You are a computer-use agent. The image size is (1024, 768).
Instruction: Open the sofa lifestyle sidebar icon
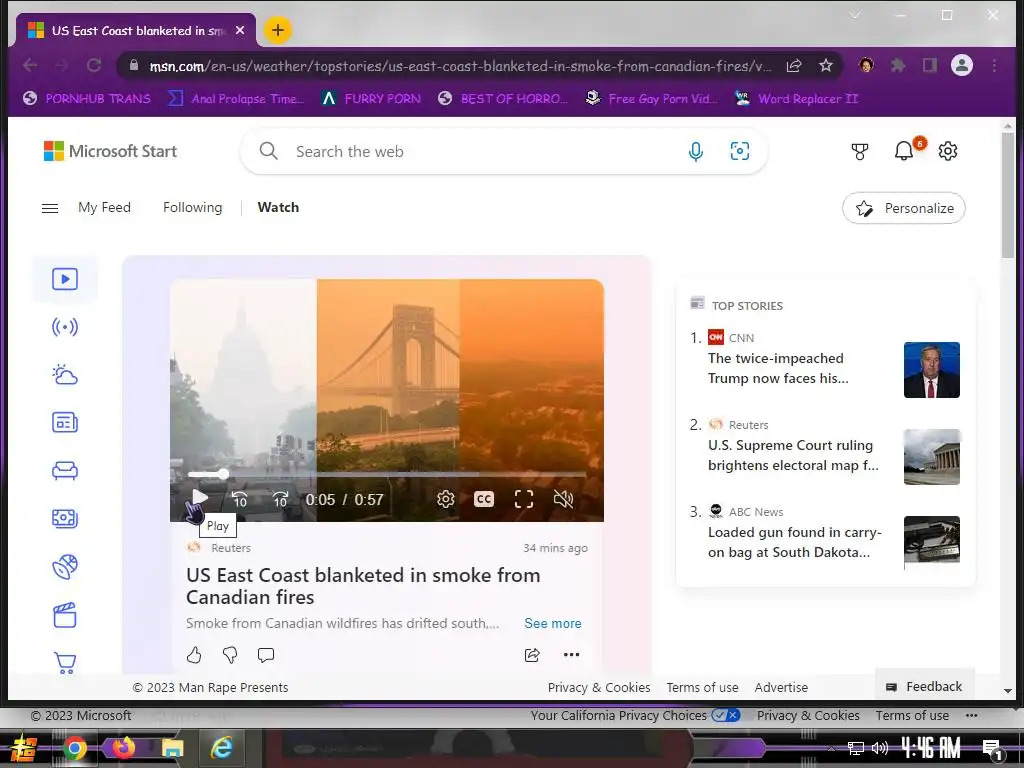65,471
